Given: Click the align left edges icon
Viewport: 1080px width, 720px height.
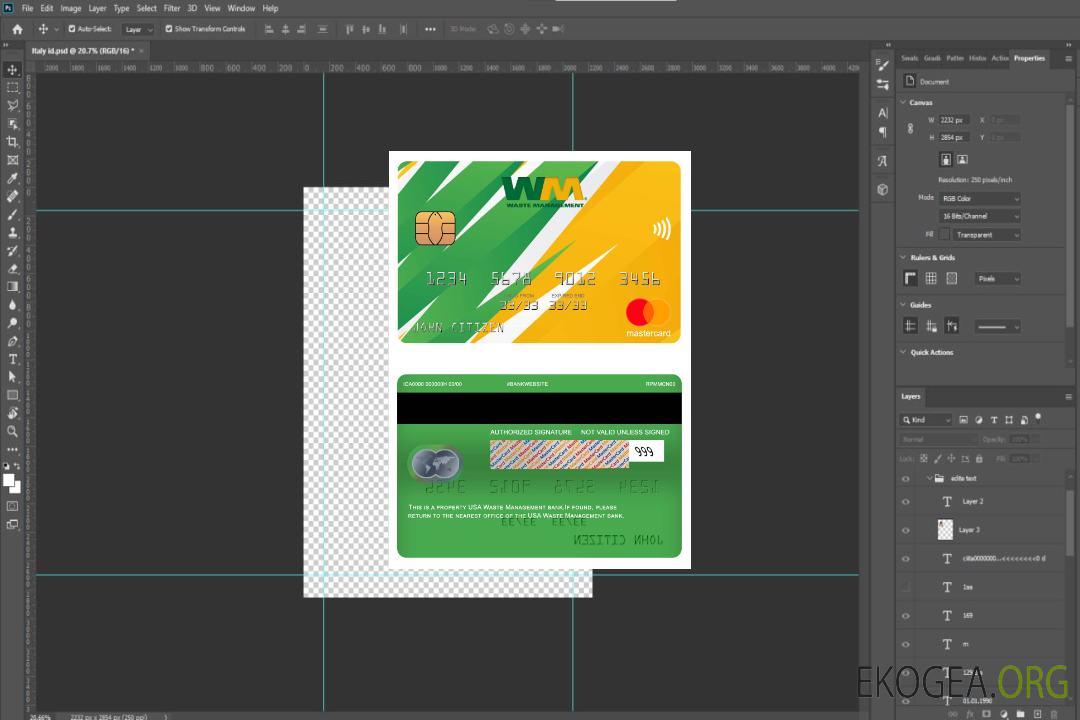Looking at the screenshot, I should pyautogui.click(x=269, y=29).
